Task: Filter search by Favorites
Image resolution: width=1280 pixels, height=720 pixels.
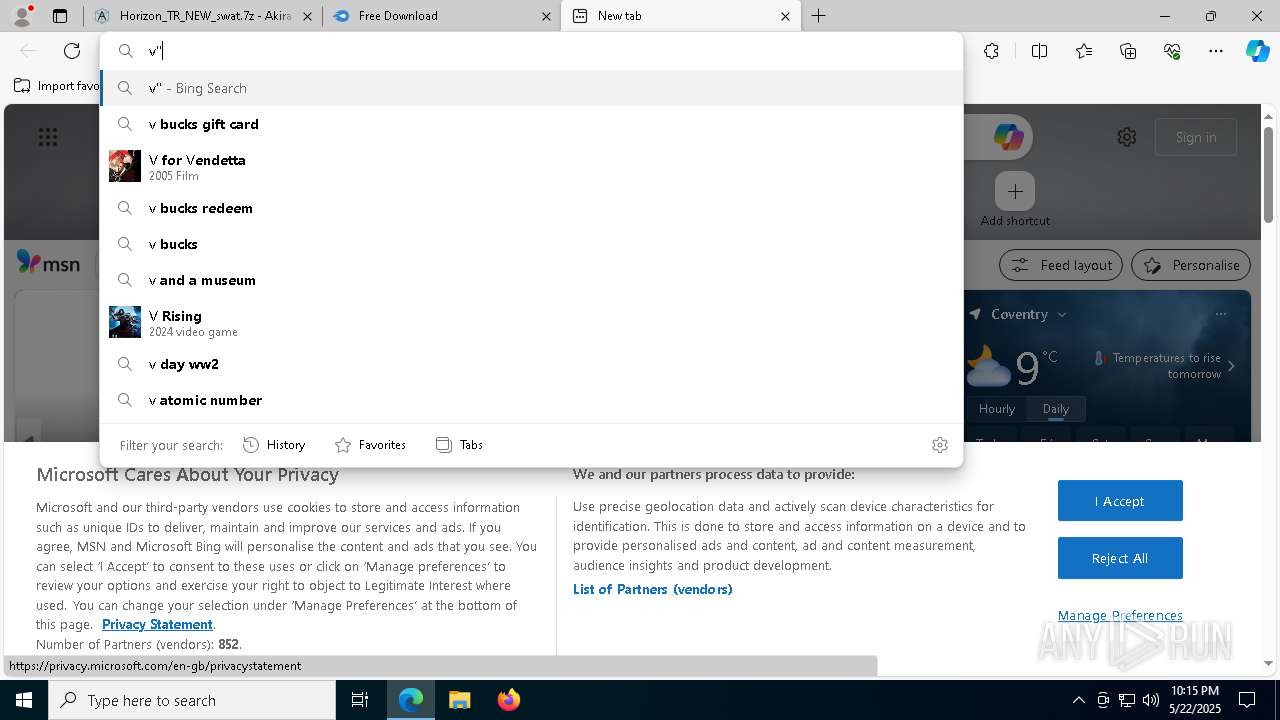Action: [x=370, y=445]
